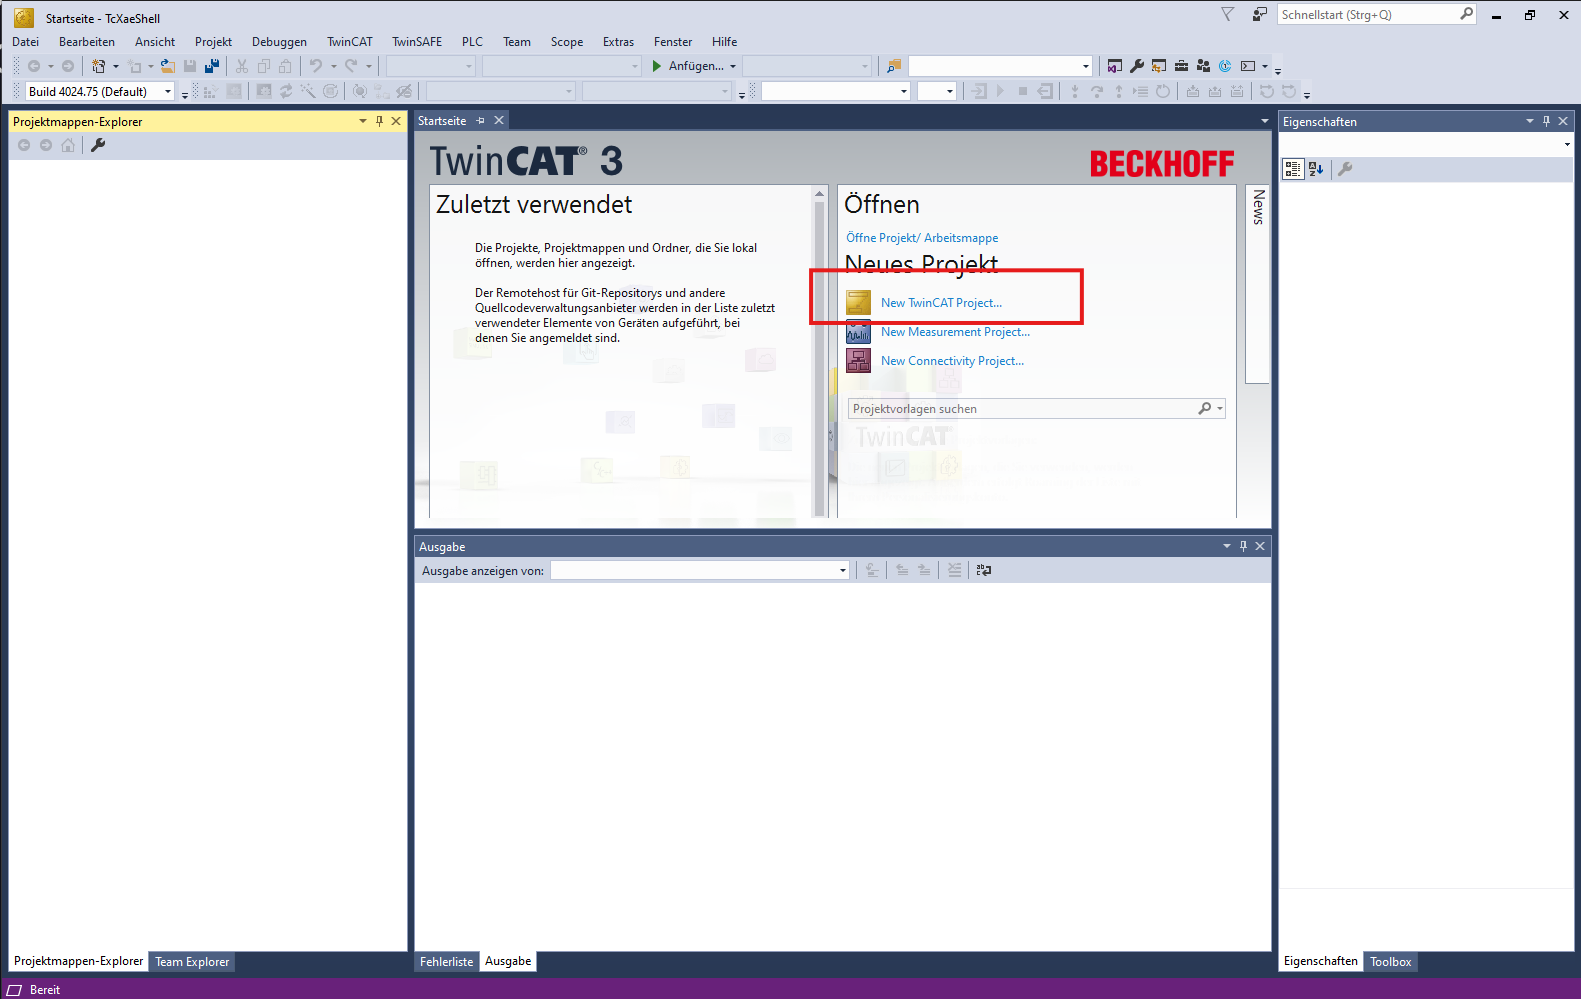This screenshot has height=999, width=1581.
Task: Open the search combo box dropdown in toolbar
Action: coord(1086,66)
